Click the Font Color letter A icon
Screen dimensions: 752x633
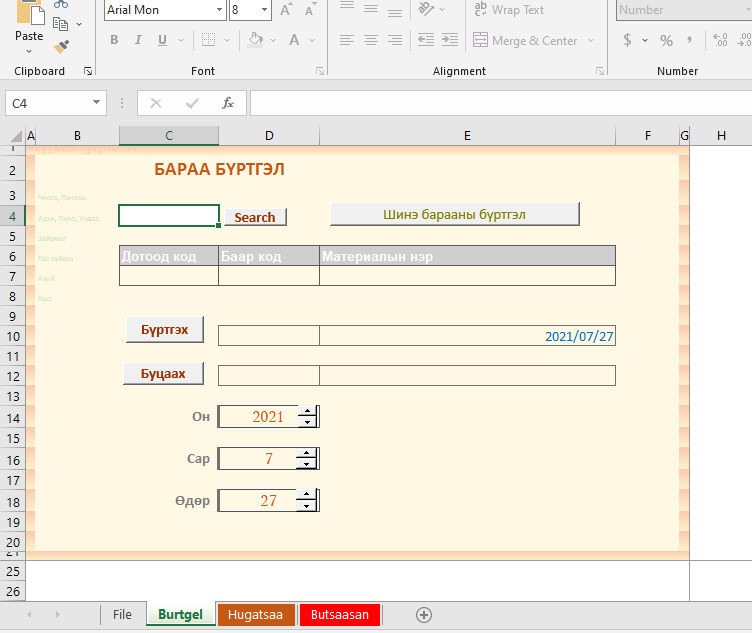pos(294,40)
